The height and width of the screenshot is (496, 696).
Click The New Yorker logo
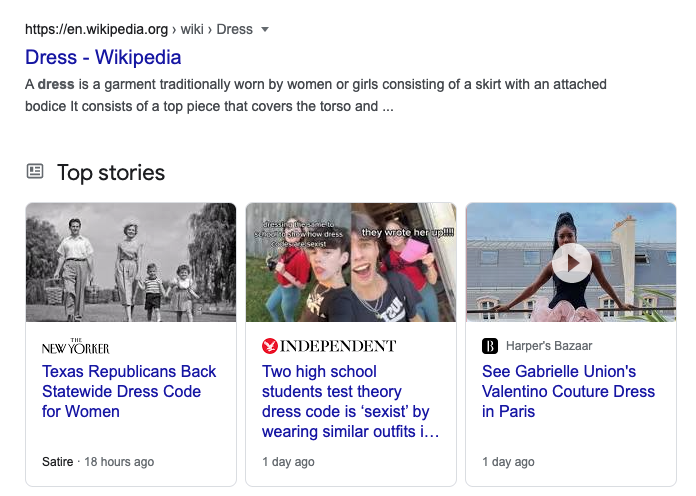(x=76, y=346)
